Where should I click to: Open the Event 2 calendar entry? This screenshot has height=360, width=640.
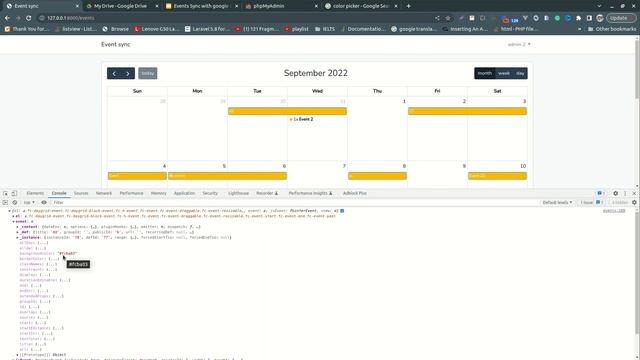[301, 119]
